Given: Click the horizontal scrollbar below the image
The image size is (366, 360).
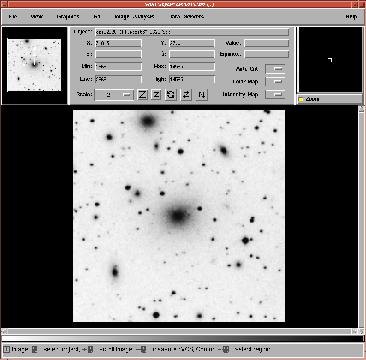Looking at the screenshot, I should click(180, 331).
